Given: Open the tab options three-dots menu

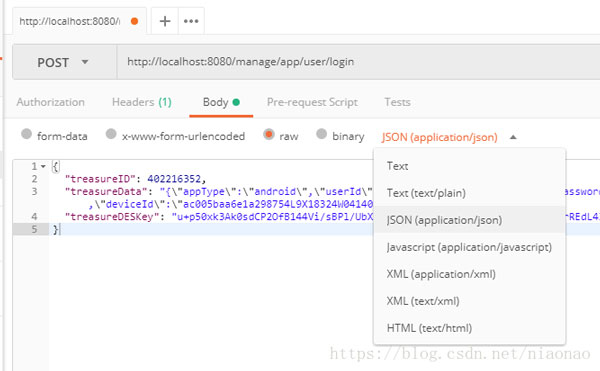Looking at the screenshot, I should pyautogui.click(x=191, y=21).
